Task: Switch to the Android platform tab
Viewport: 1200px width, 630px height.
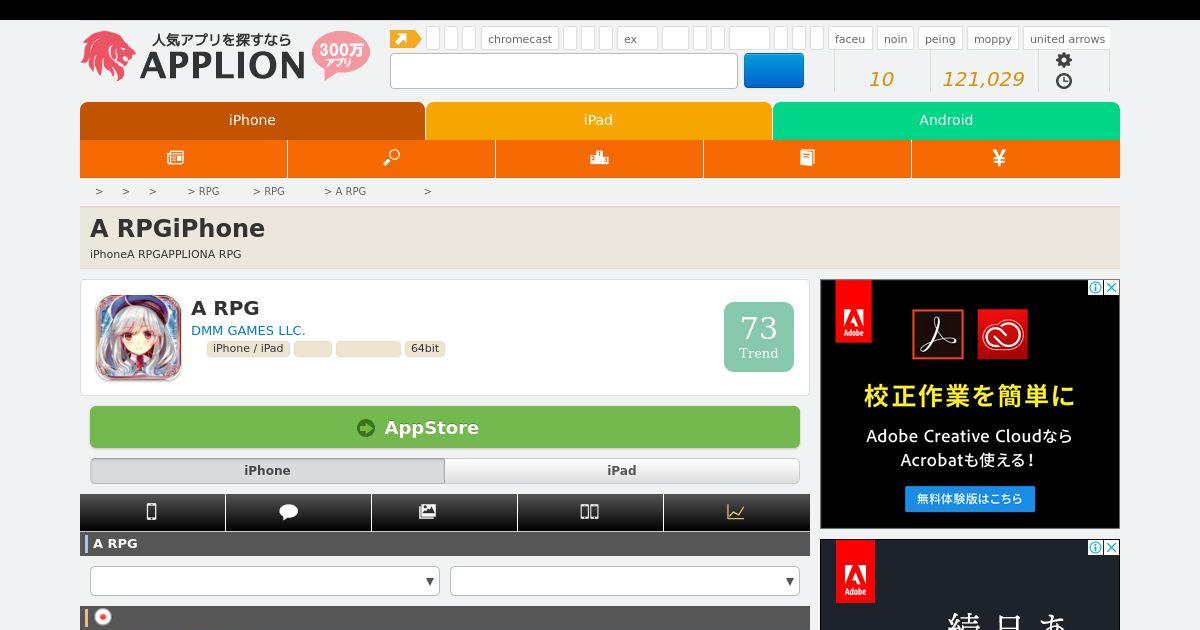Action: [x=946, y=120]
